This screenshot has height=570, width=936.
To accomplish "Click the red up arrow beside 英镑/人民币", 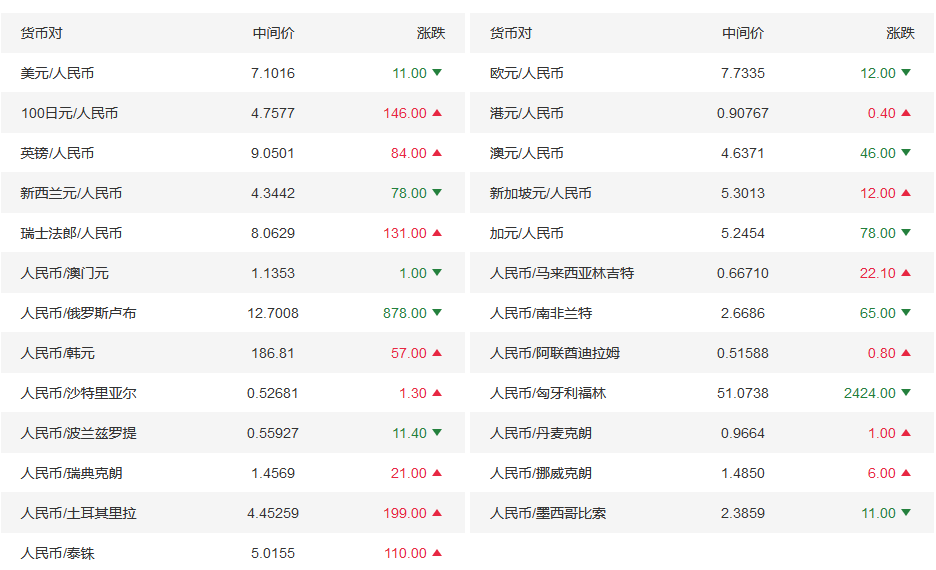I will [x=437, y=153].
